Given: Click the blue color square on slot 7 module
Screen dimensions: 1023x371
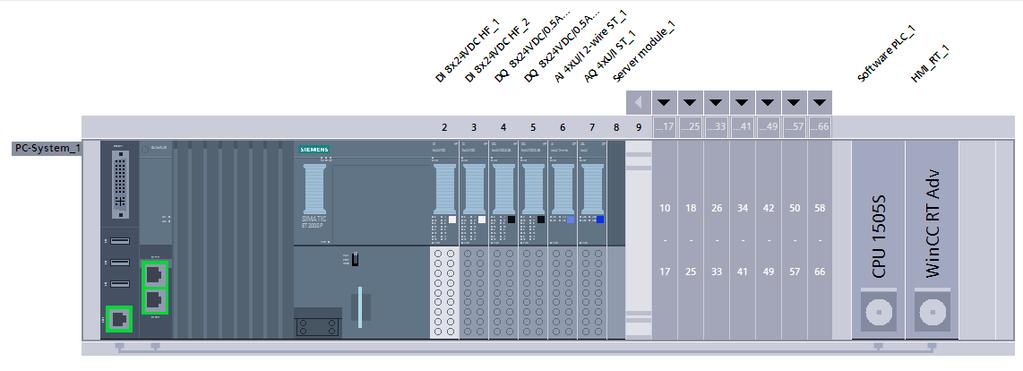Looking at the screenshot, I should click(x=600, y=220).
